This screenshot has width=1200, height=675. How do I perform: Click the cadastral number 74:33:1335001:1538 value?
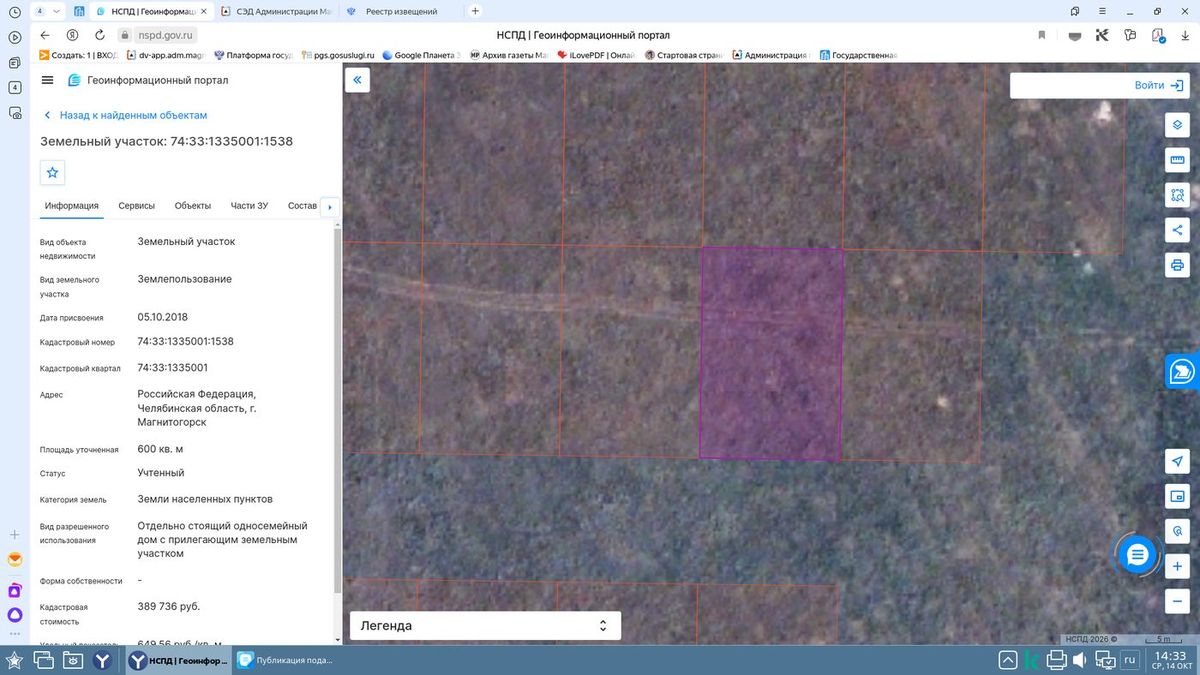point(186,341)
